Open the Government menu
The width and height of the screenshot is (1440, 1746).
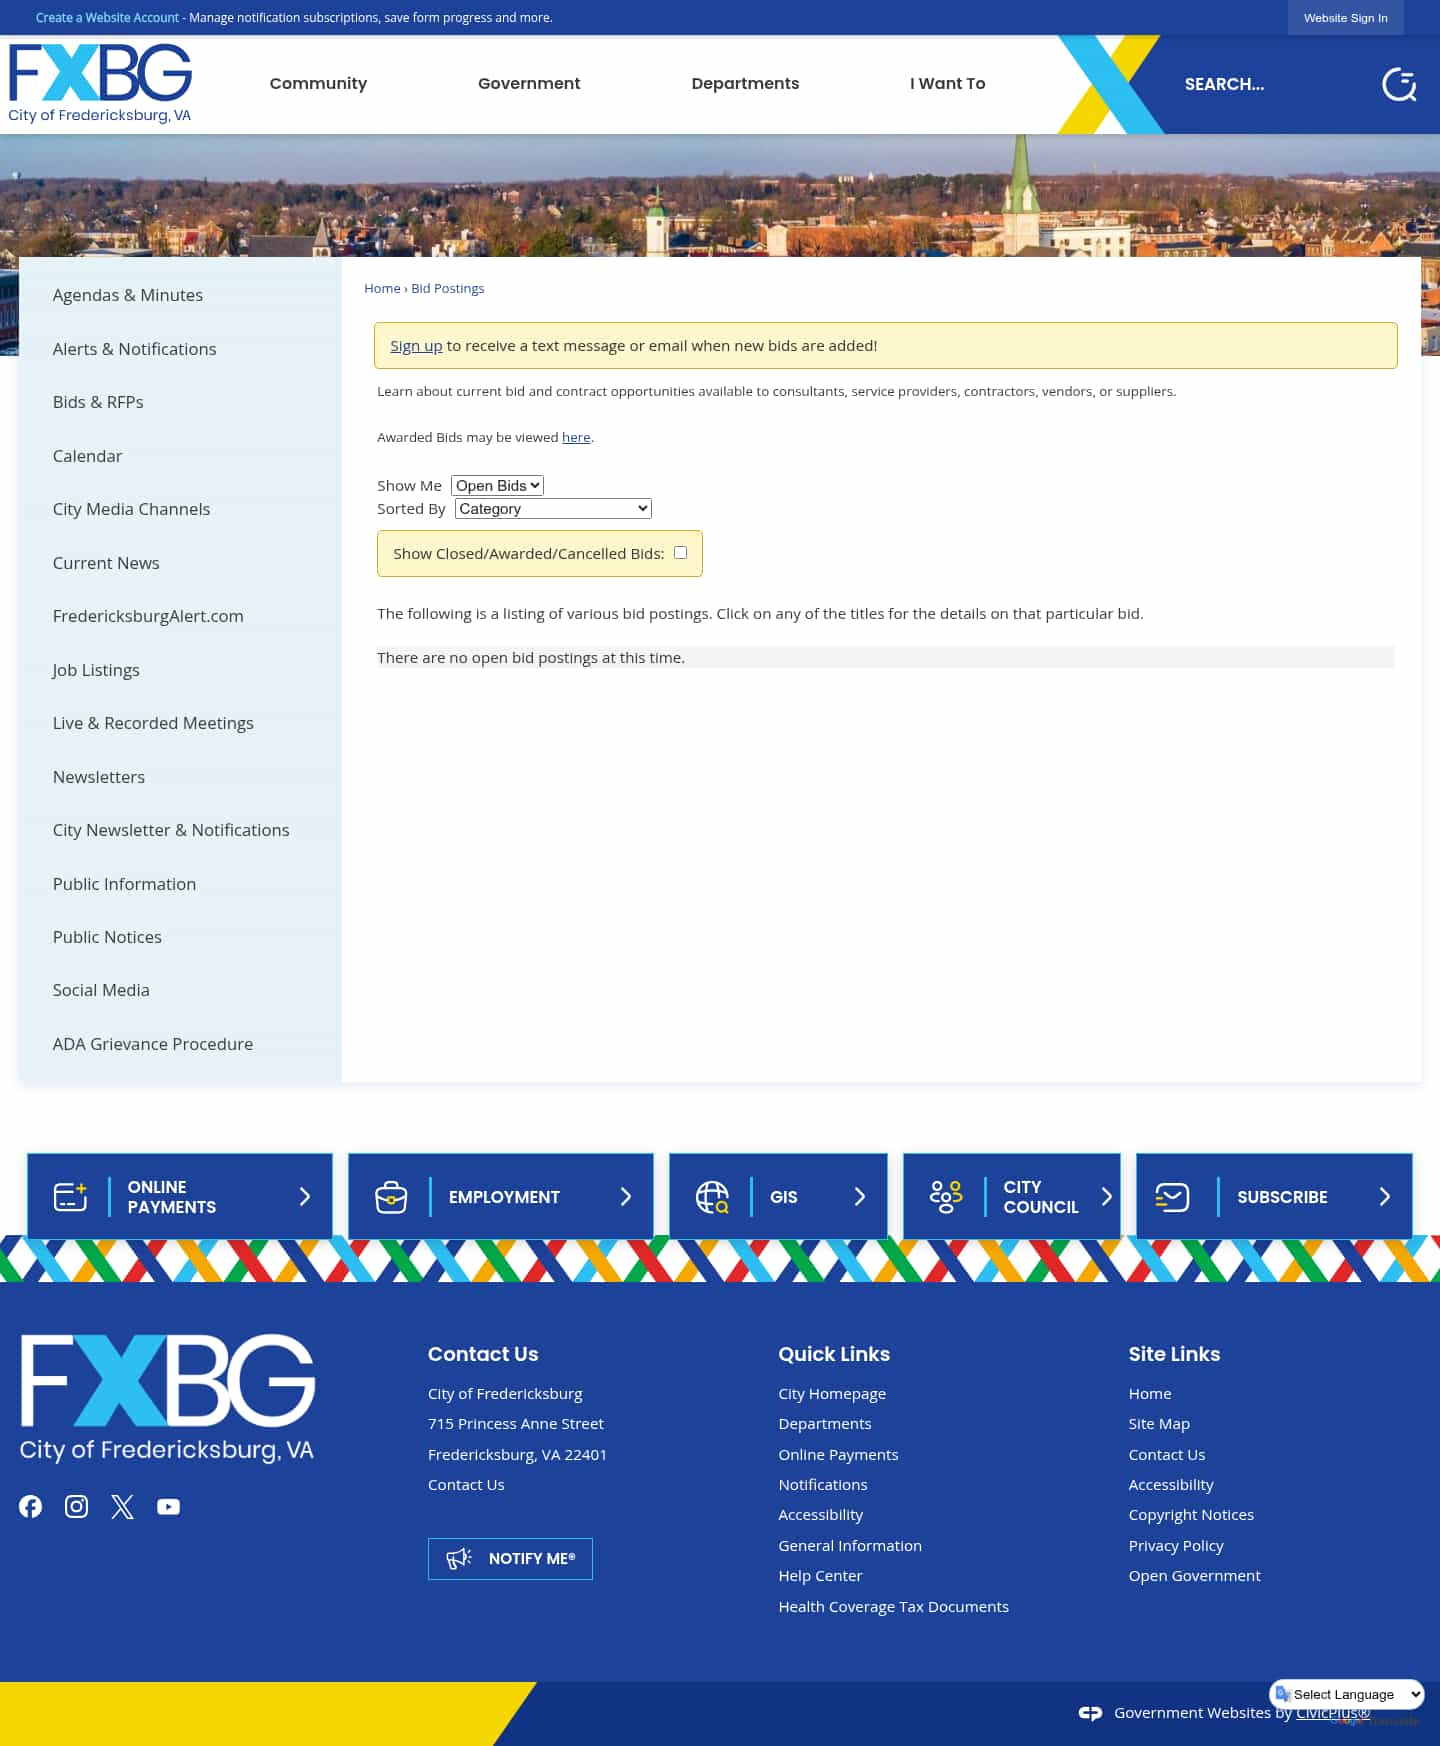(529, 84)
